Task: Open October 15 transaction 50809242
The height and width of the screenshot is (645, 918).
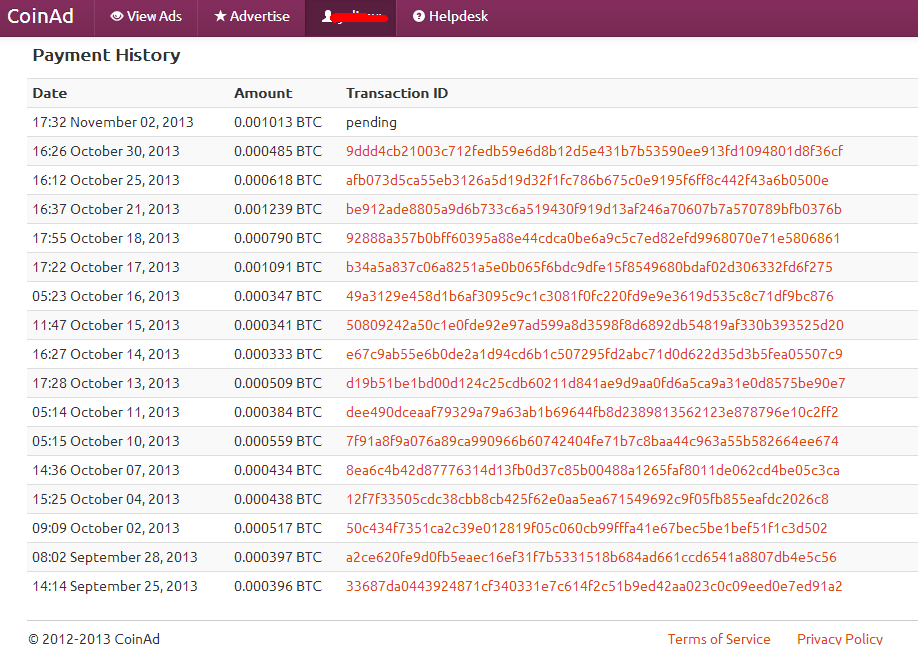Action: coord(594,325)
